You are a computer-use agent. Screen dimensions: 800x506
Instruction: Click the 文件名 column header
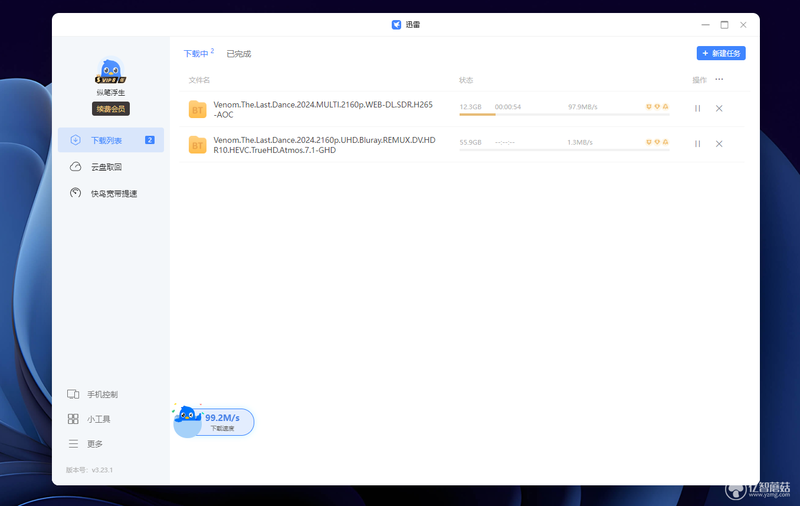[x=199, y=80]
